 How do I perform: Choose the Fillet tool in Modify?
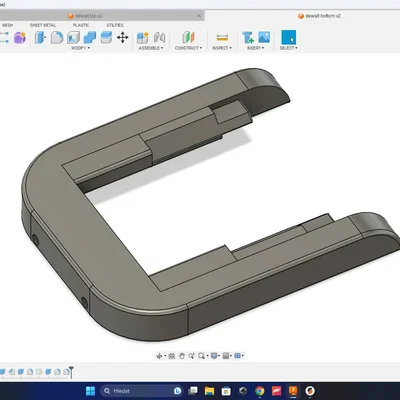tap(57, 37)
